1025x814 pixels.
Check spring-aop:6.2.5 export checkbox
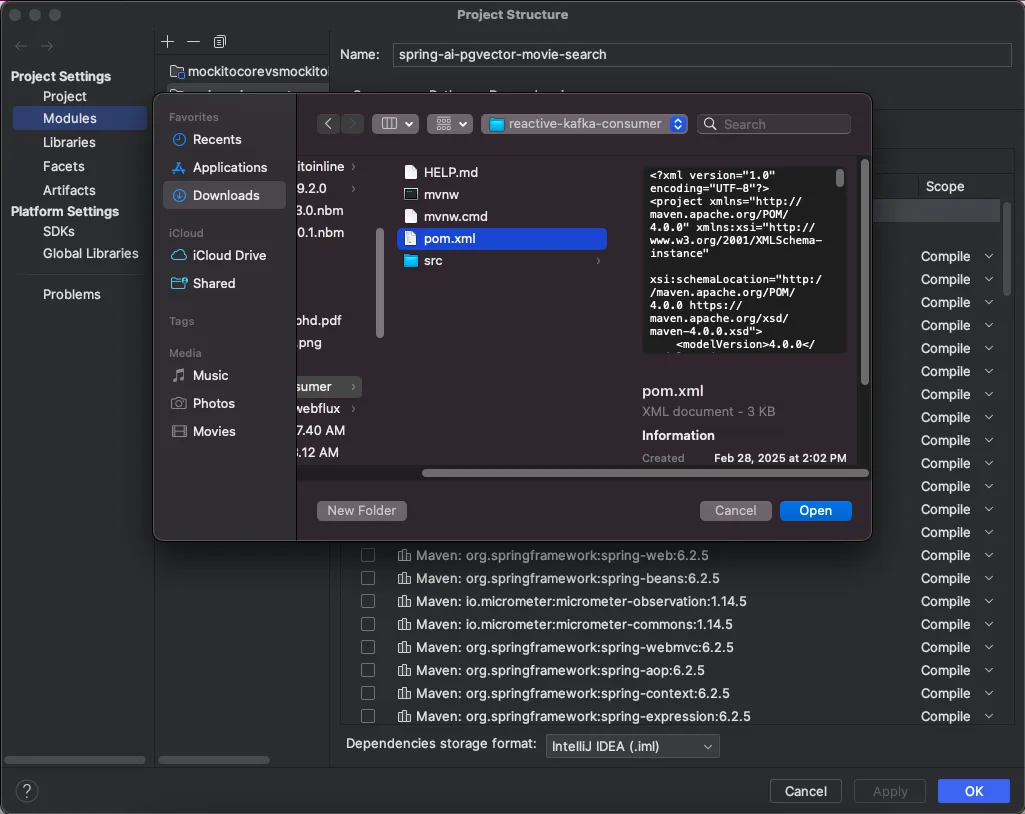pyautogui.click(x=368, y=670)
